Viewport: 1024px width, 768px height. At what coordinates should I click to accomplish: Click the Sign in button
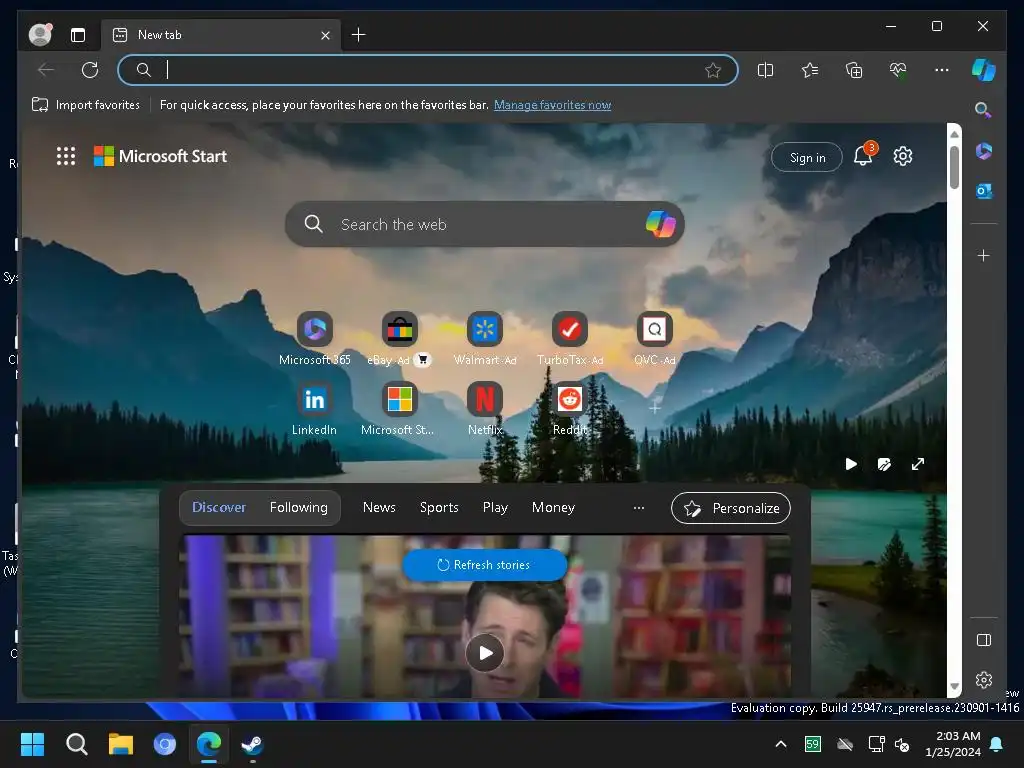[807, 157]
